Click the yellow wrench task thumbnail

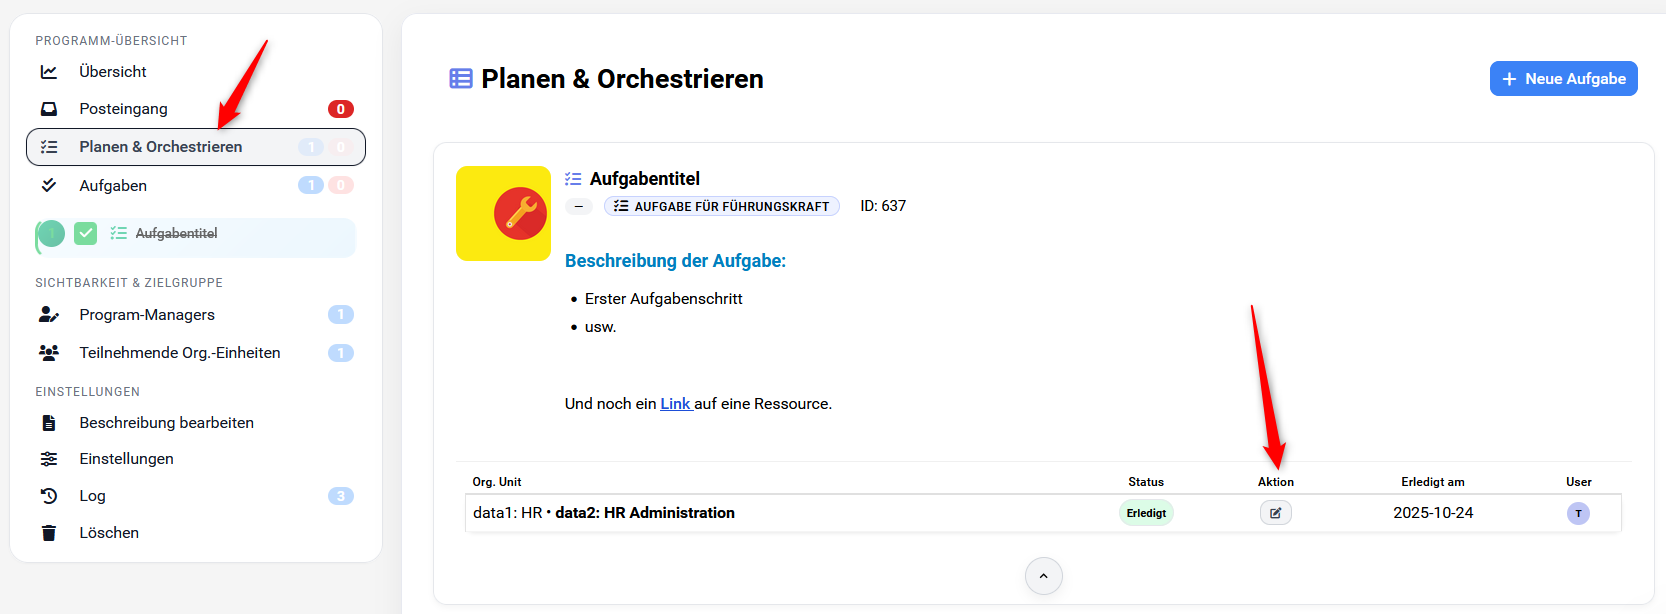503,213
